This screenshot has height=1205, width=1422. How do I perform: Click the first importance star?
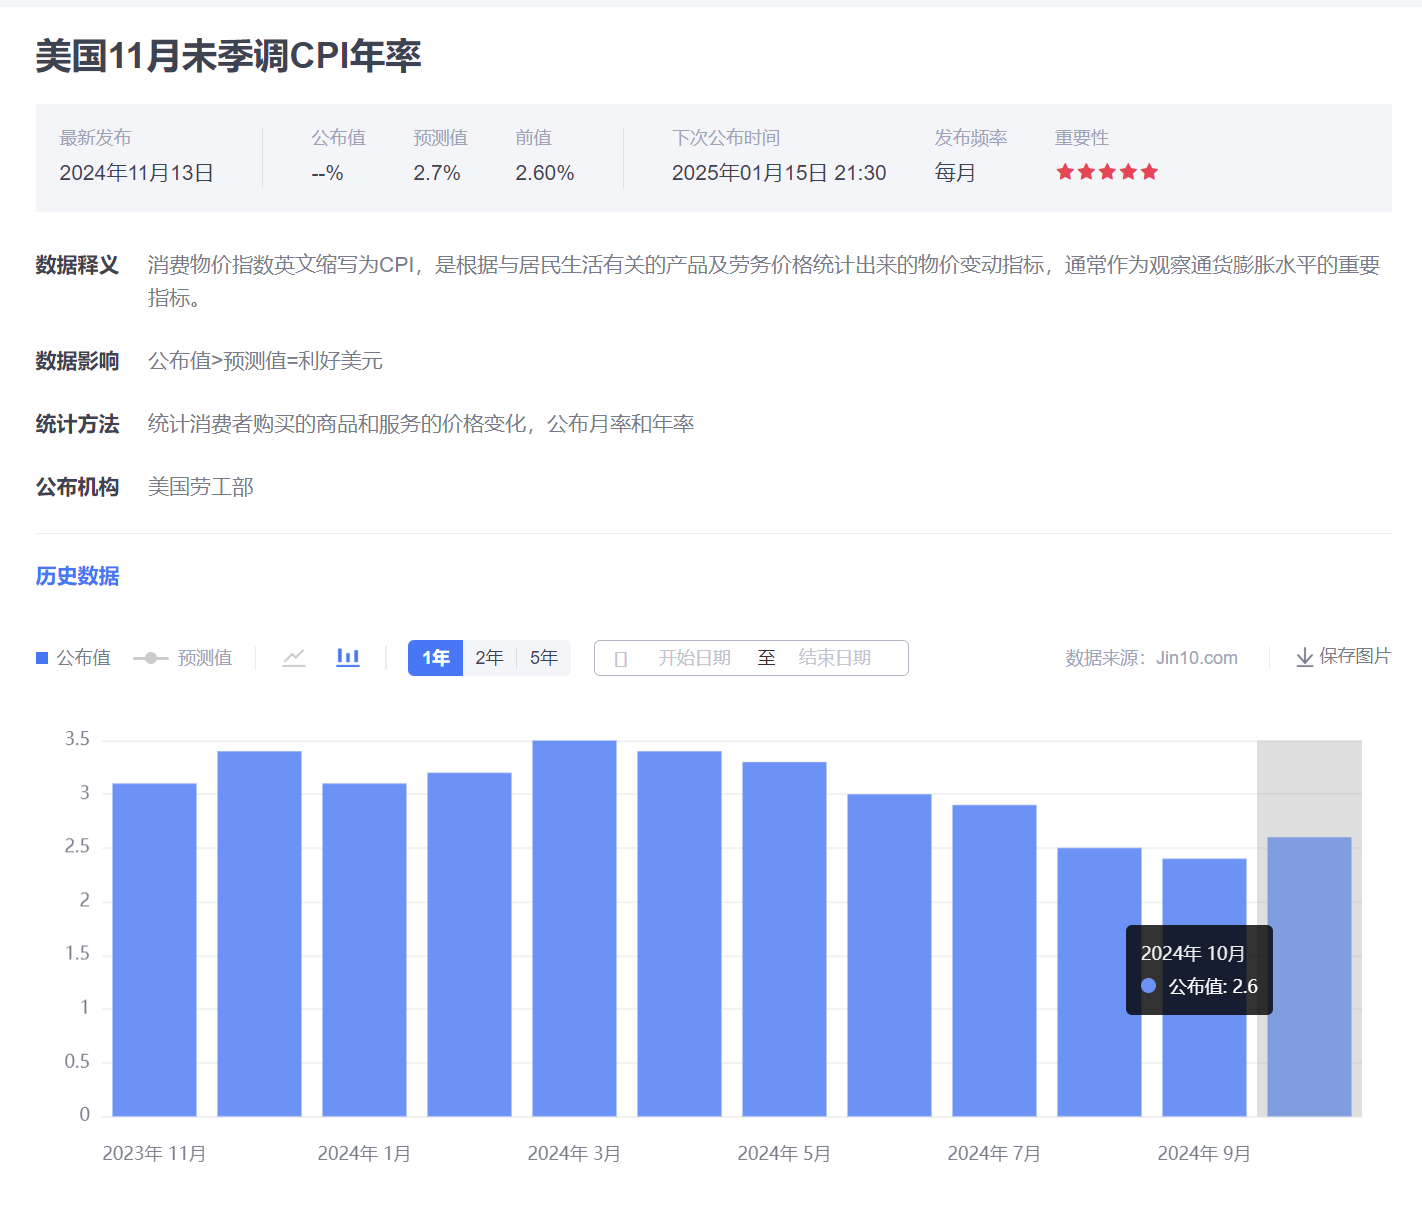1065,172
